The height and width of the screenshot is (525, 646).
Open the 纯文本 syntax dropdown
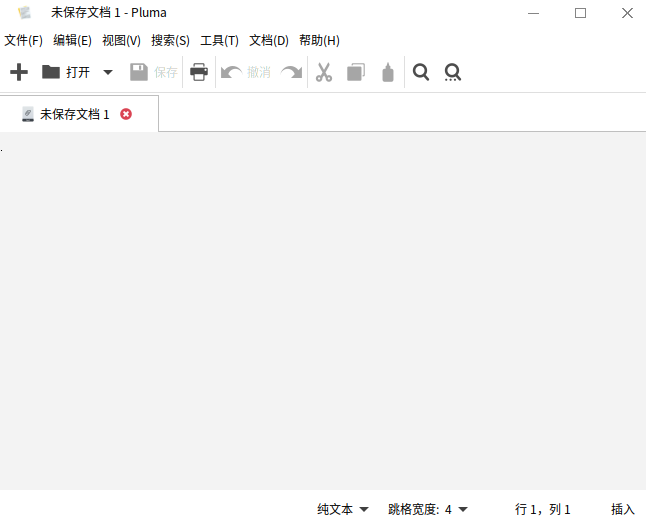click(343, 509)
